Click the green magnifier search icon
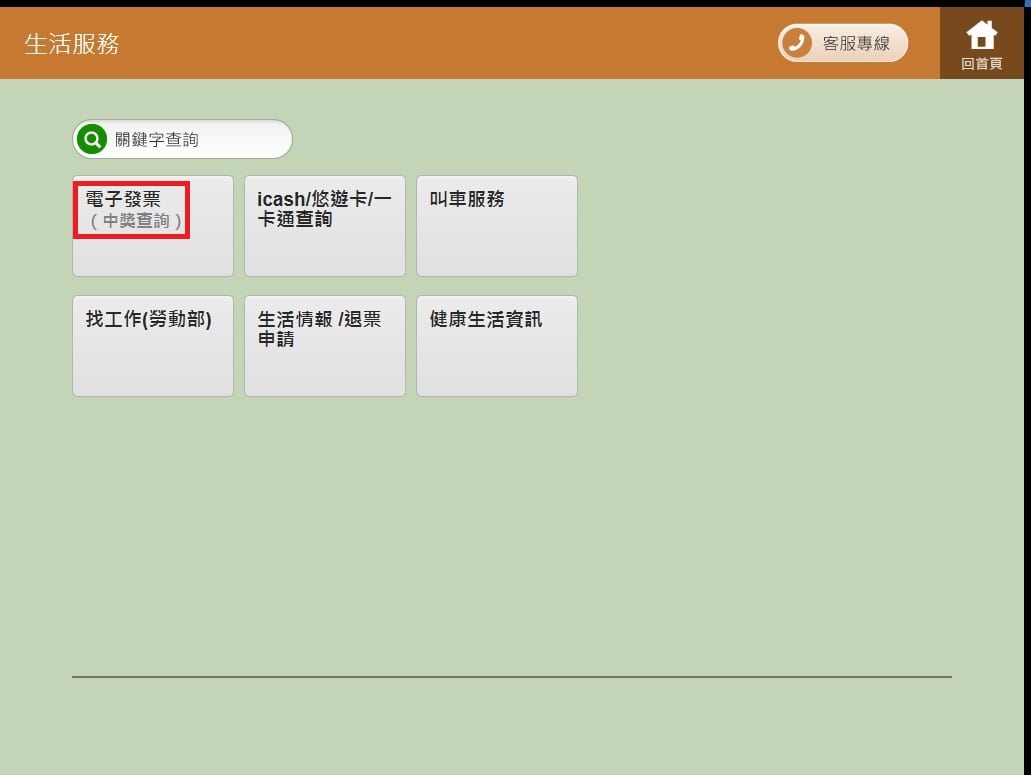This screenshot has width=1031, height=775. tap(92, 139)
